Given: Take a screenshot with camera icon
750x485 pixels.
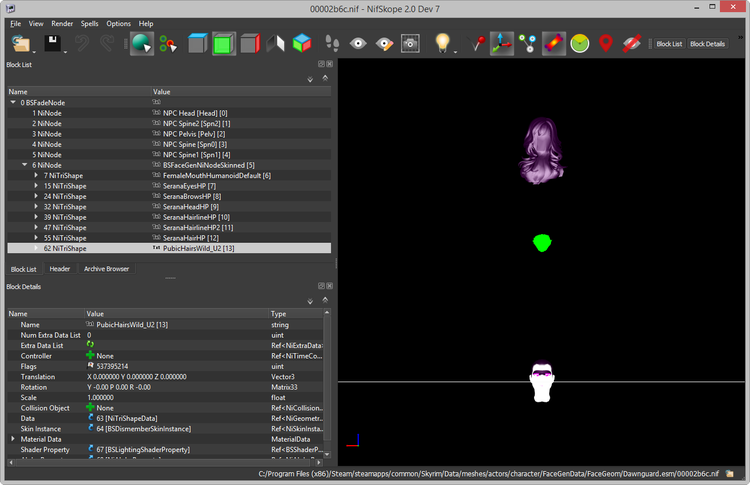Looking at the screenshot, I should click(x=410, y=44).
